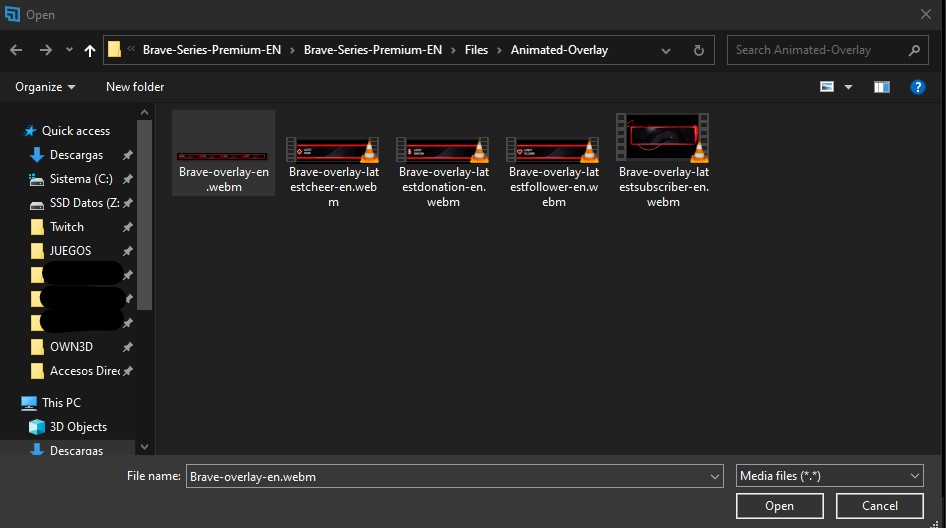
Task: Expand the Media files type dropdown
Action: pyautogui.click(x=915, y=477)
